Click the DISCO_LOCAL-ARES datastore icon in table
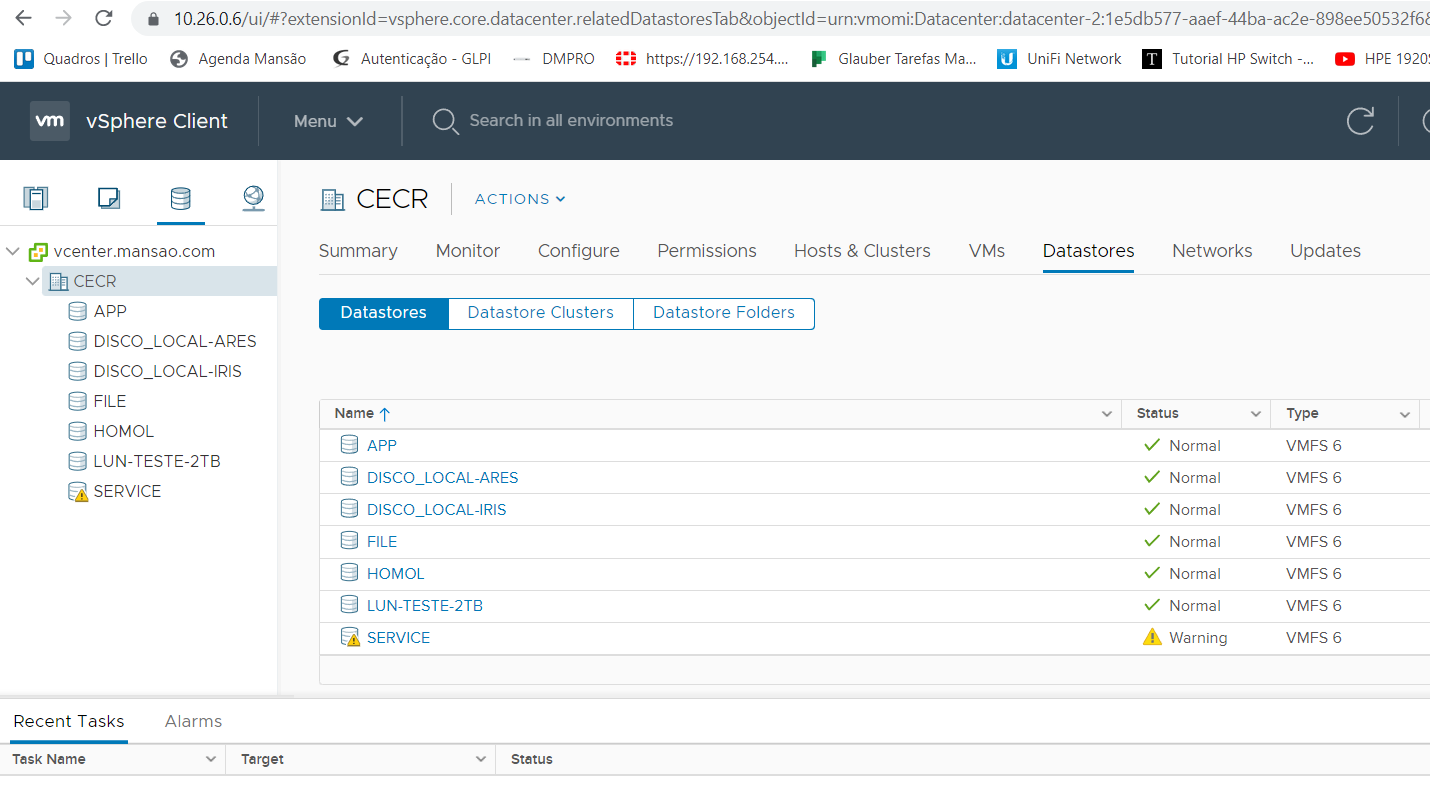The image size is (1430, 791). [x=349, y=478]
